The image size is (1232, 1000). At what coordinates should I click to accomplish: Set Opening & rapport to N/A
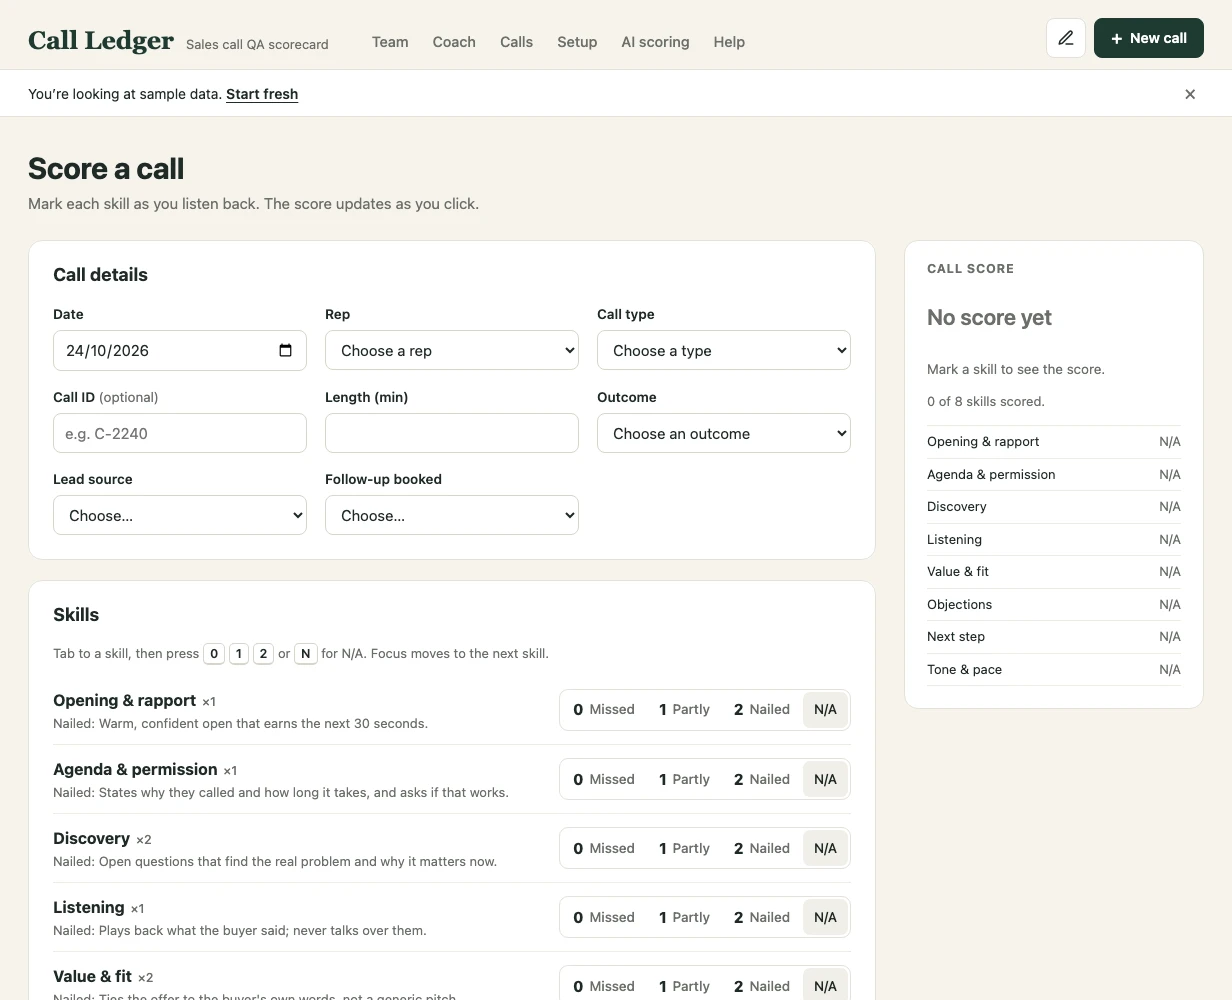[825, 709]
